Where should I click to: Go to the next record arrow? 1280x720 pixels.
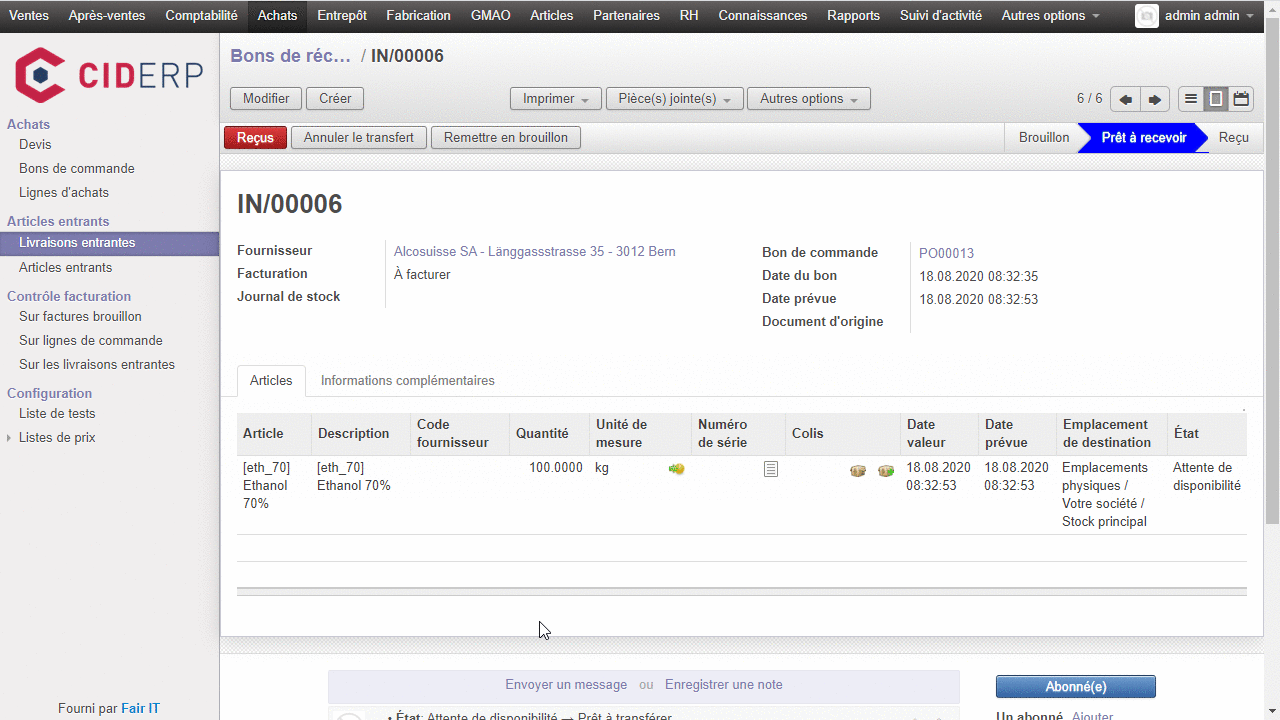coord(1155,99)
